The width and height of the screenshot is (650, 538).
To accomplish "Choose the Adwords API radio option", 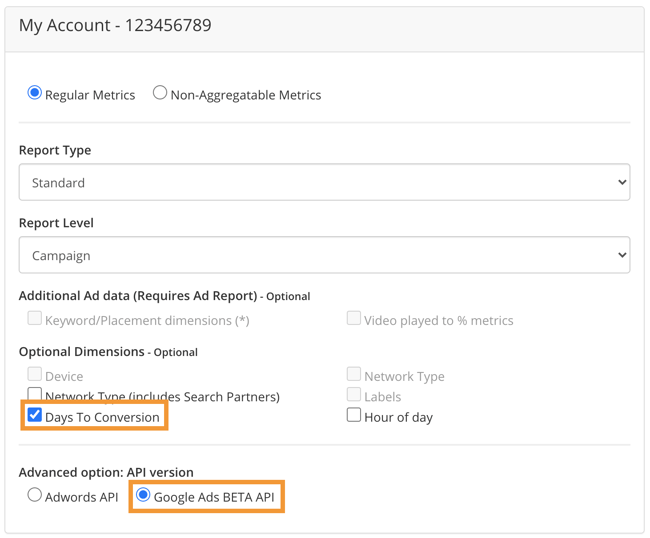I will click(x=35, y=495).
